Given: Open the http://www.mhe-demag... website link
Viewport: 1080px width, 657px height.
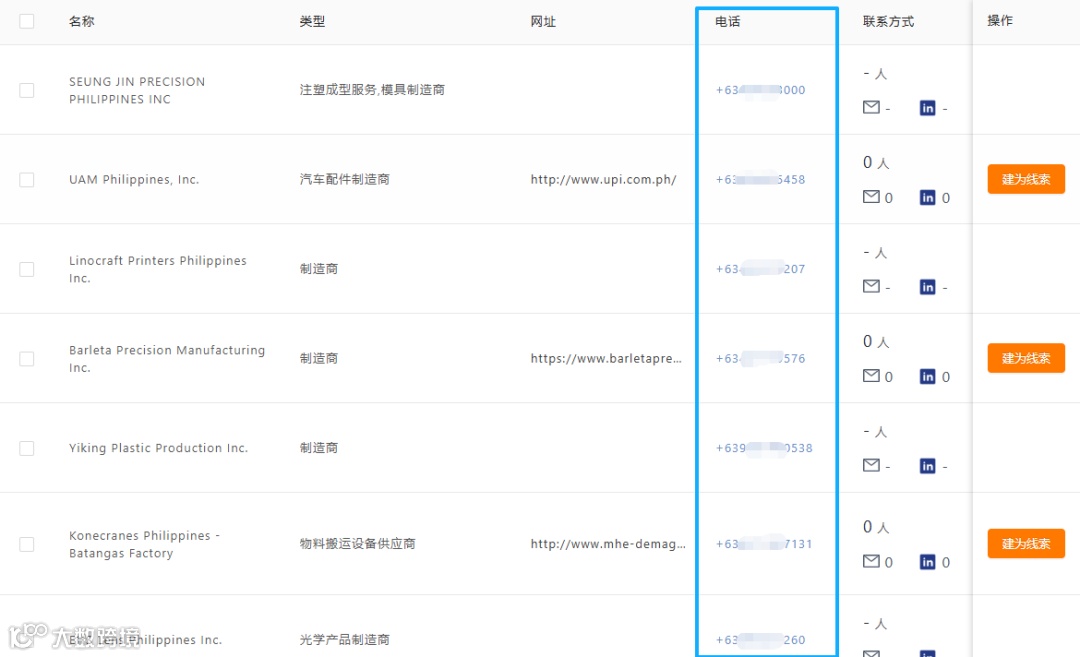Looking at the screenshot, I should tap(608, 544).
